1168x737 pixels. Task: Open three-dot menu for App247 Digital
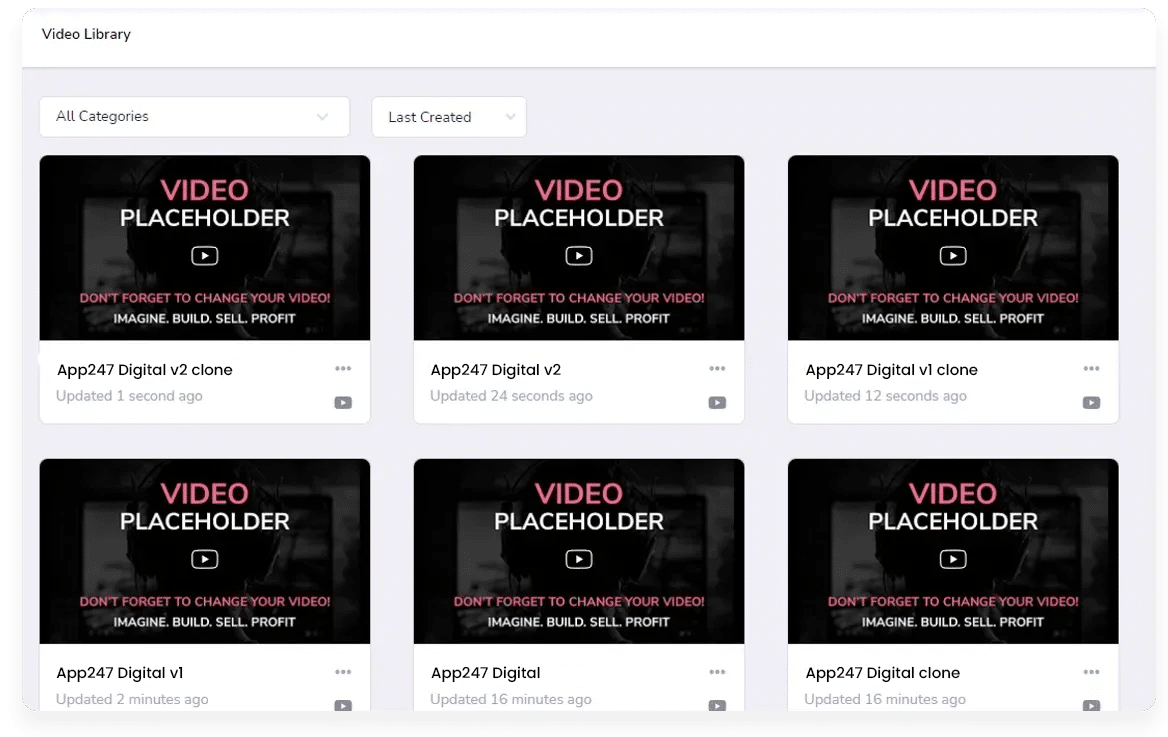click(x=717, y=673)
